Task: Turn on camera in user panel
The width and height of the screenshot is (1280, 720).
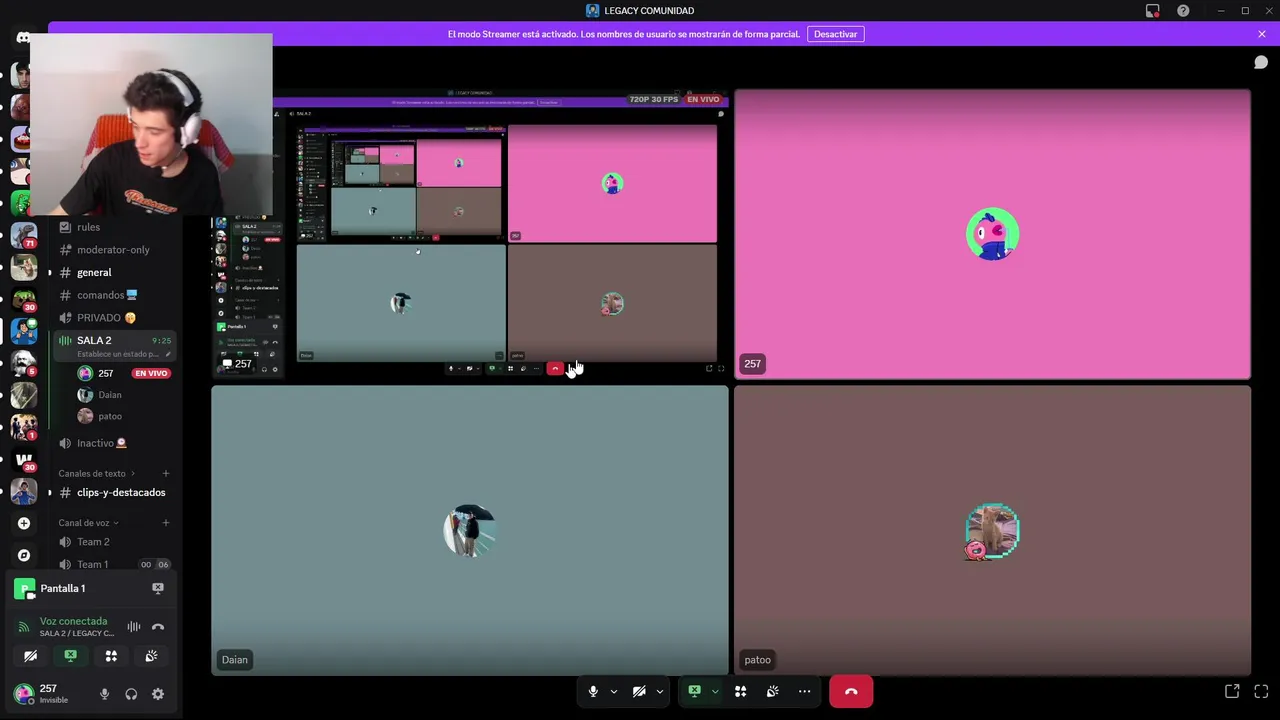Action: click(30, 656)
